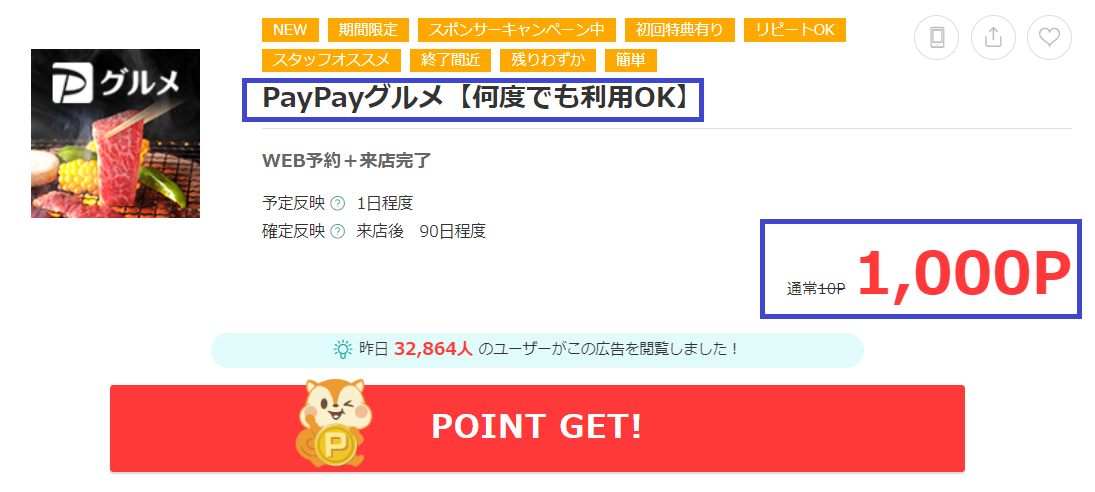This screenshot has height=492, width=1095.
Task: Click the lightbulb icon before 昨日
Action: (x=342, y=349)
